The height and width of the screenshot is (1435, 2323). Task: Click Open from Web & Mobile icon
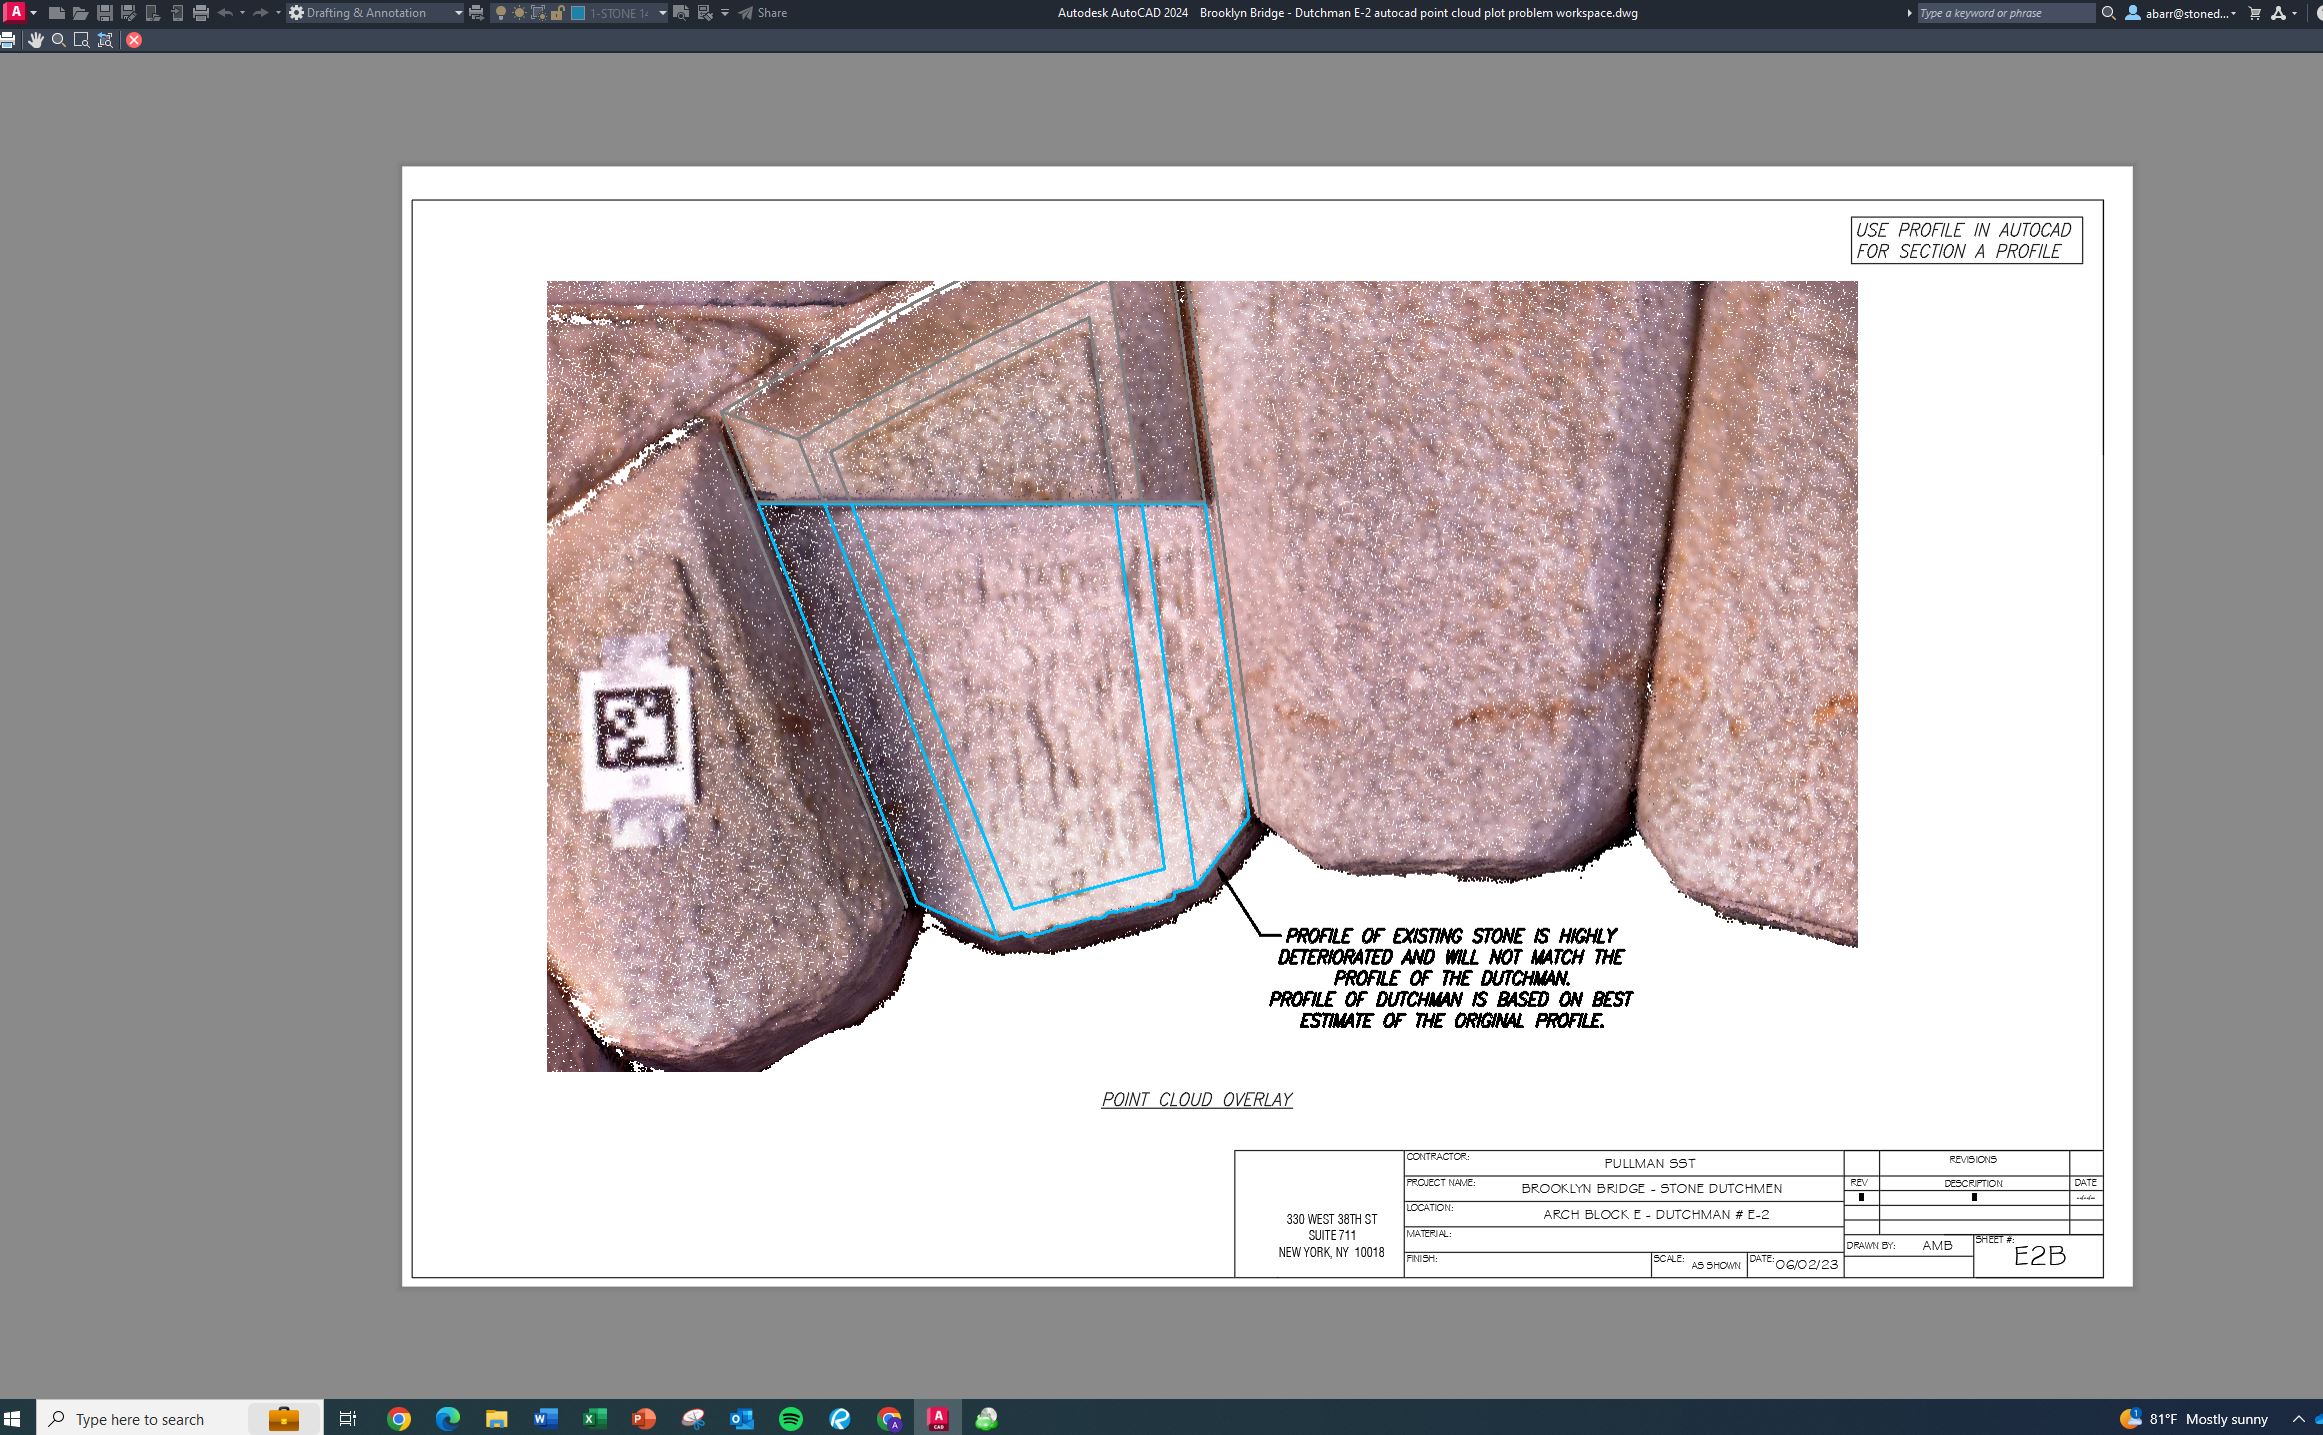tap(152, 13)
